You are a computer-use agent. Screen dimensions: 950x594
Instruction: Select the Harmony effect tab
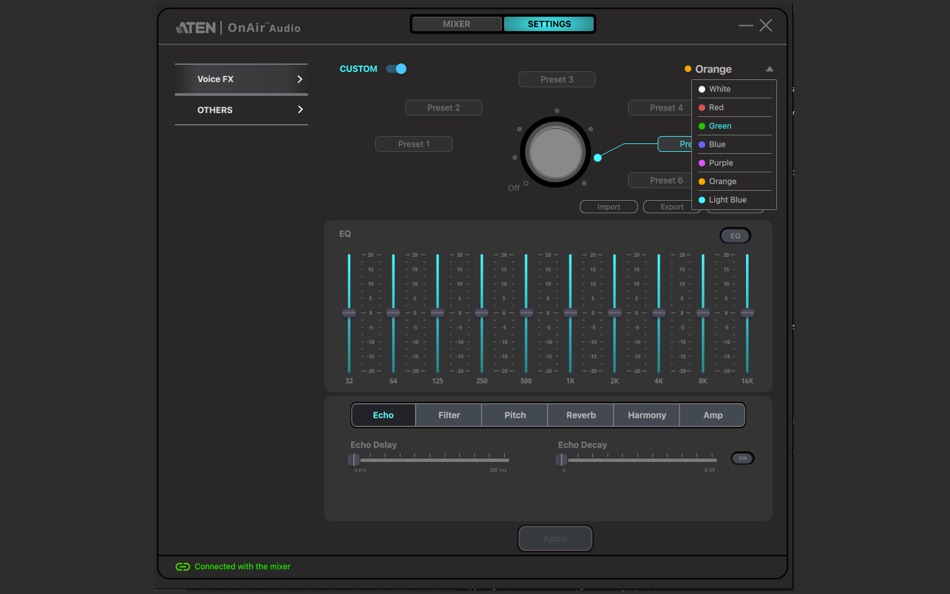(x=647, y=415)
